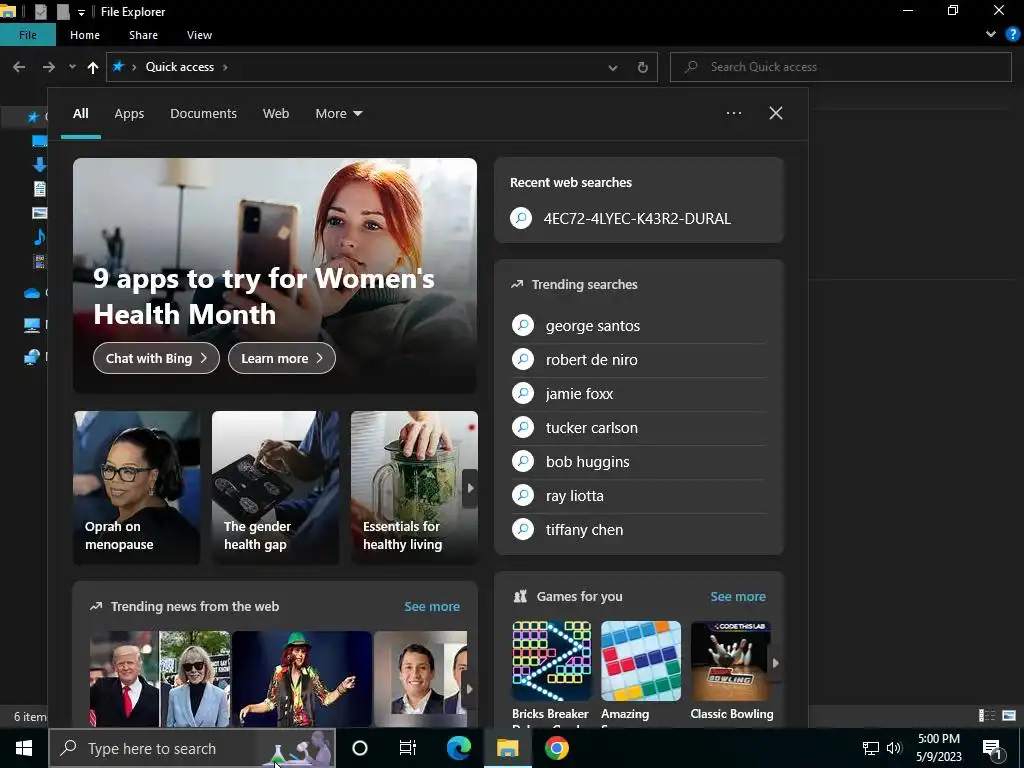The width and height of the screenshot is (1024, 768).
Task: Expand the ribbon chevron
Action: [991, 35]
